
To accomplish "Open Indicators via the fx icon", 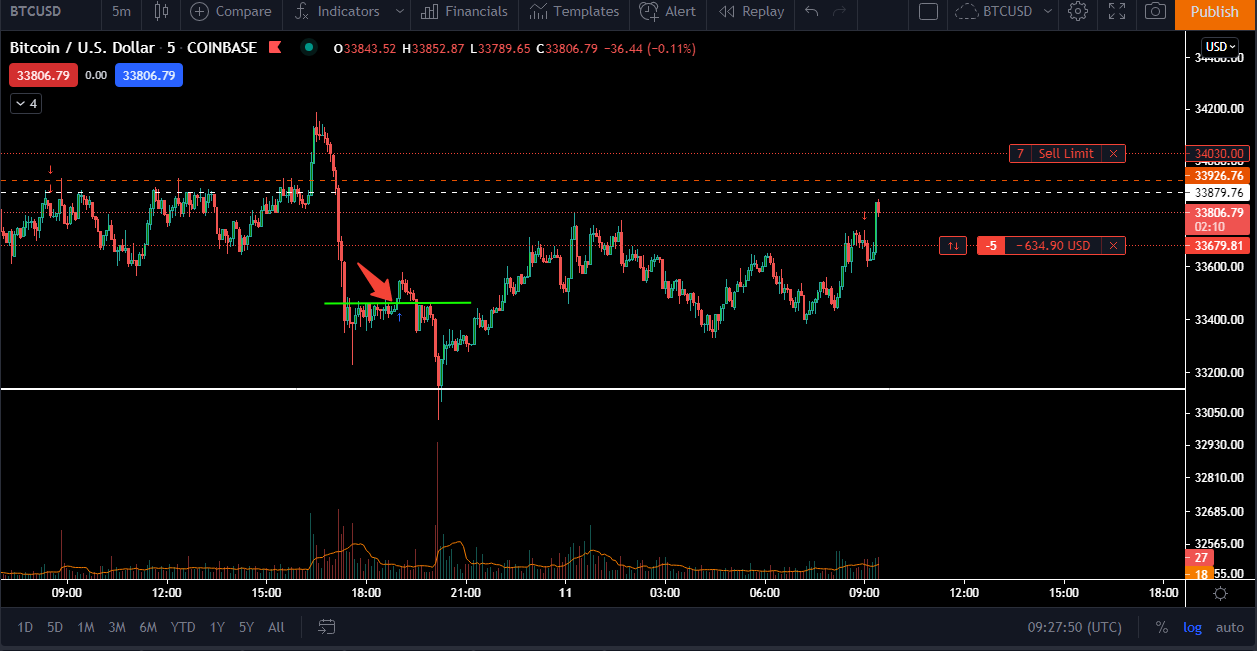I will click(301, 12).
